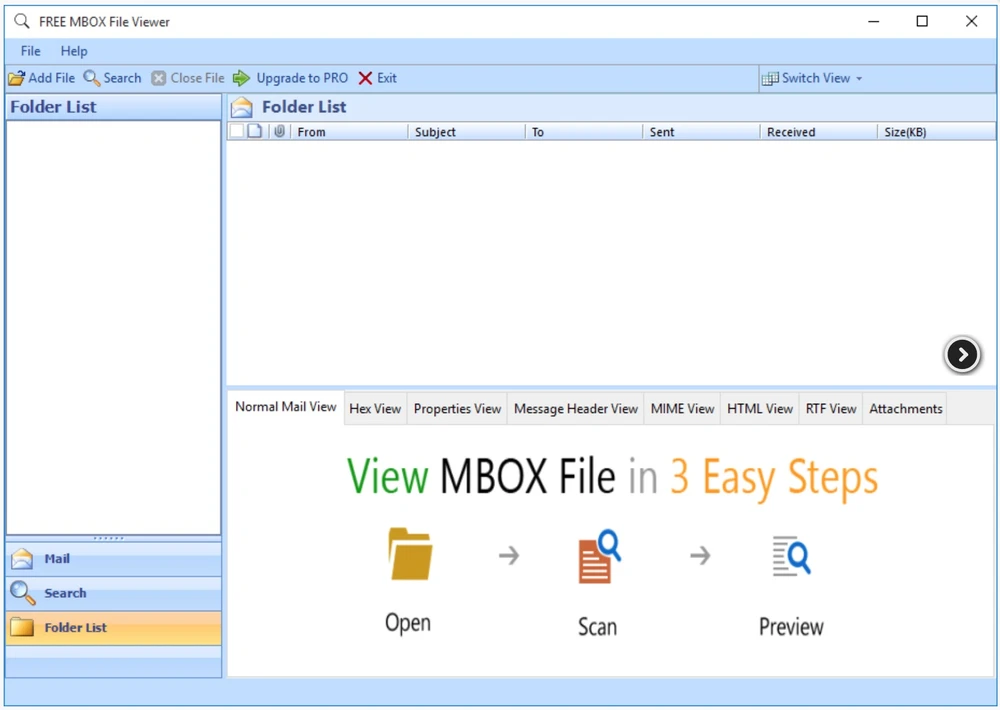Sort by the From column header
This screenshot has width=1000, height=710.
point(349,132)
